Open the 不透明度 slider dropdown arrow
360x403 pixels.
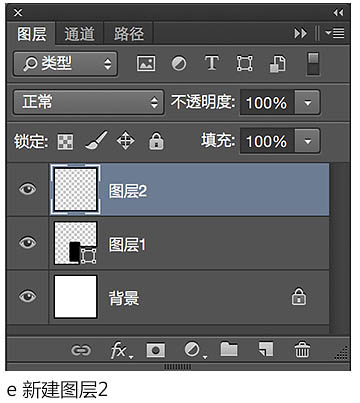point(307,102)
